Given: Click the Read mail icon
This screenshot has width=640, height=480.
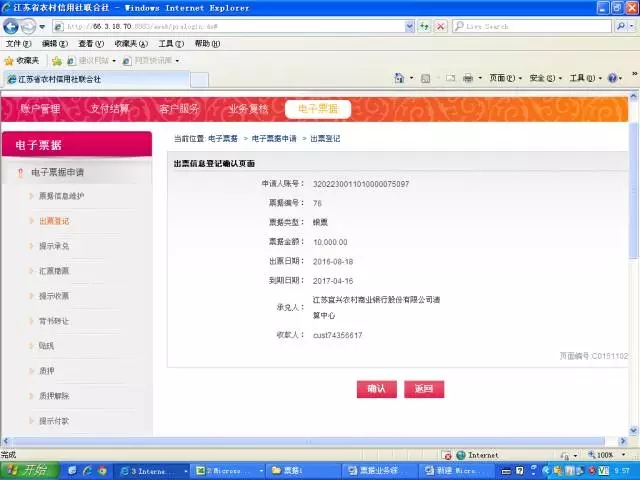Looking at the screenshot, I should pos(450,78).
